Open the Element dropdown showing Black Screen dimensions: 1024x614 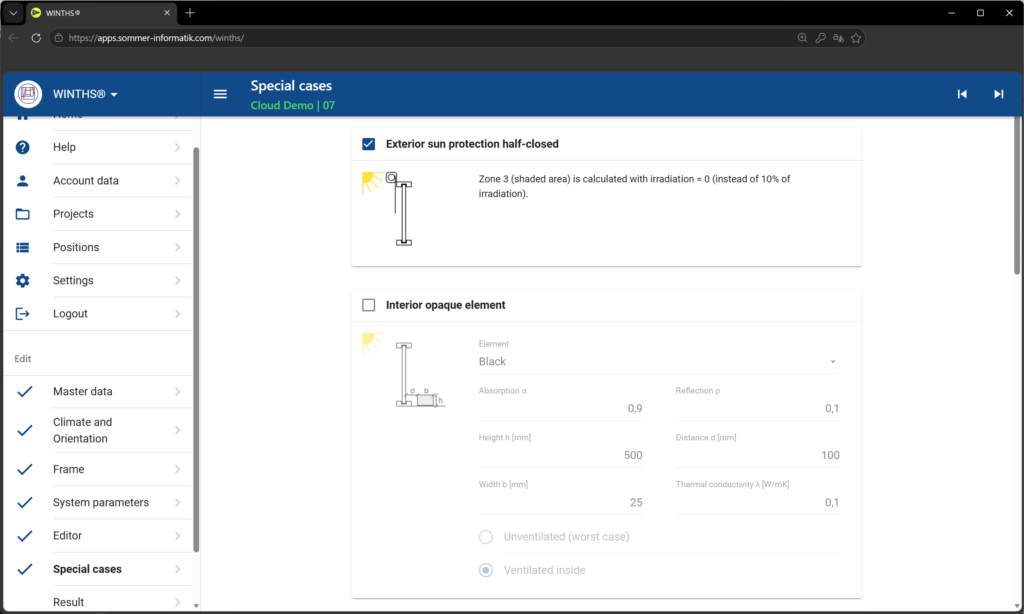pyautogui.click(x=658, y=361)
